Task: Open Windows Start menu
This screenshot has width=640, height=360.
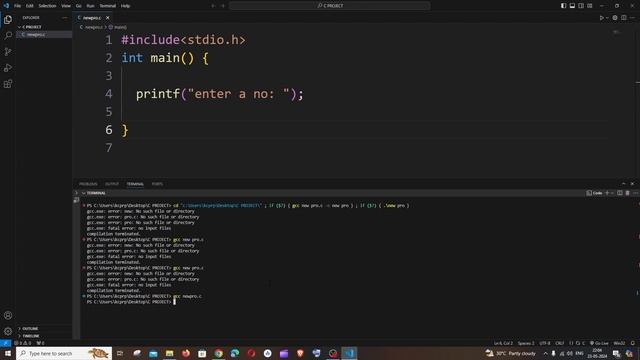Action: click(7, 353)
